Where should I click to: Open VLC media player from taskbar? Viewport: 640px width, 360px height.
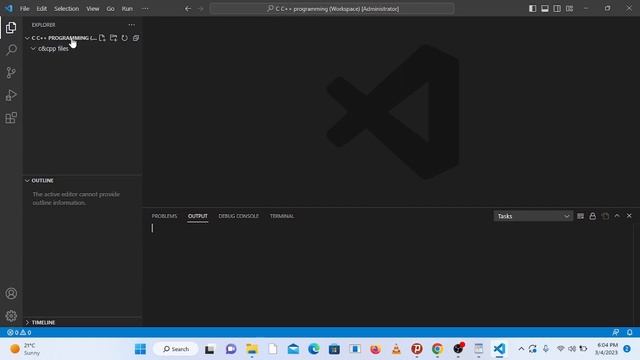(396, 349)
